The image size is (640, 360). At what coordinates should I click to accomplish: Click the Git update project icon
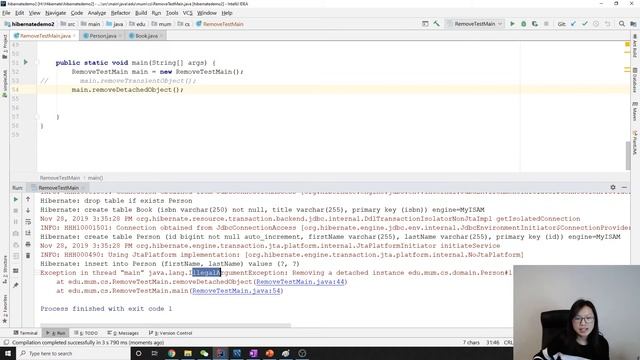(573, 24)
